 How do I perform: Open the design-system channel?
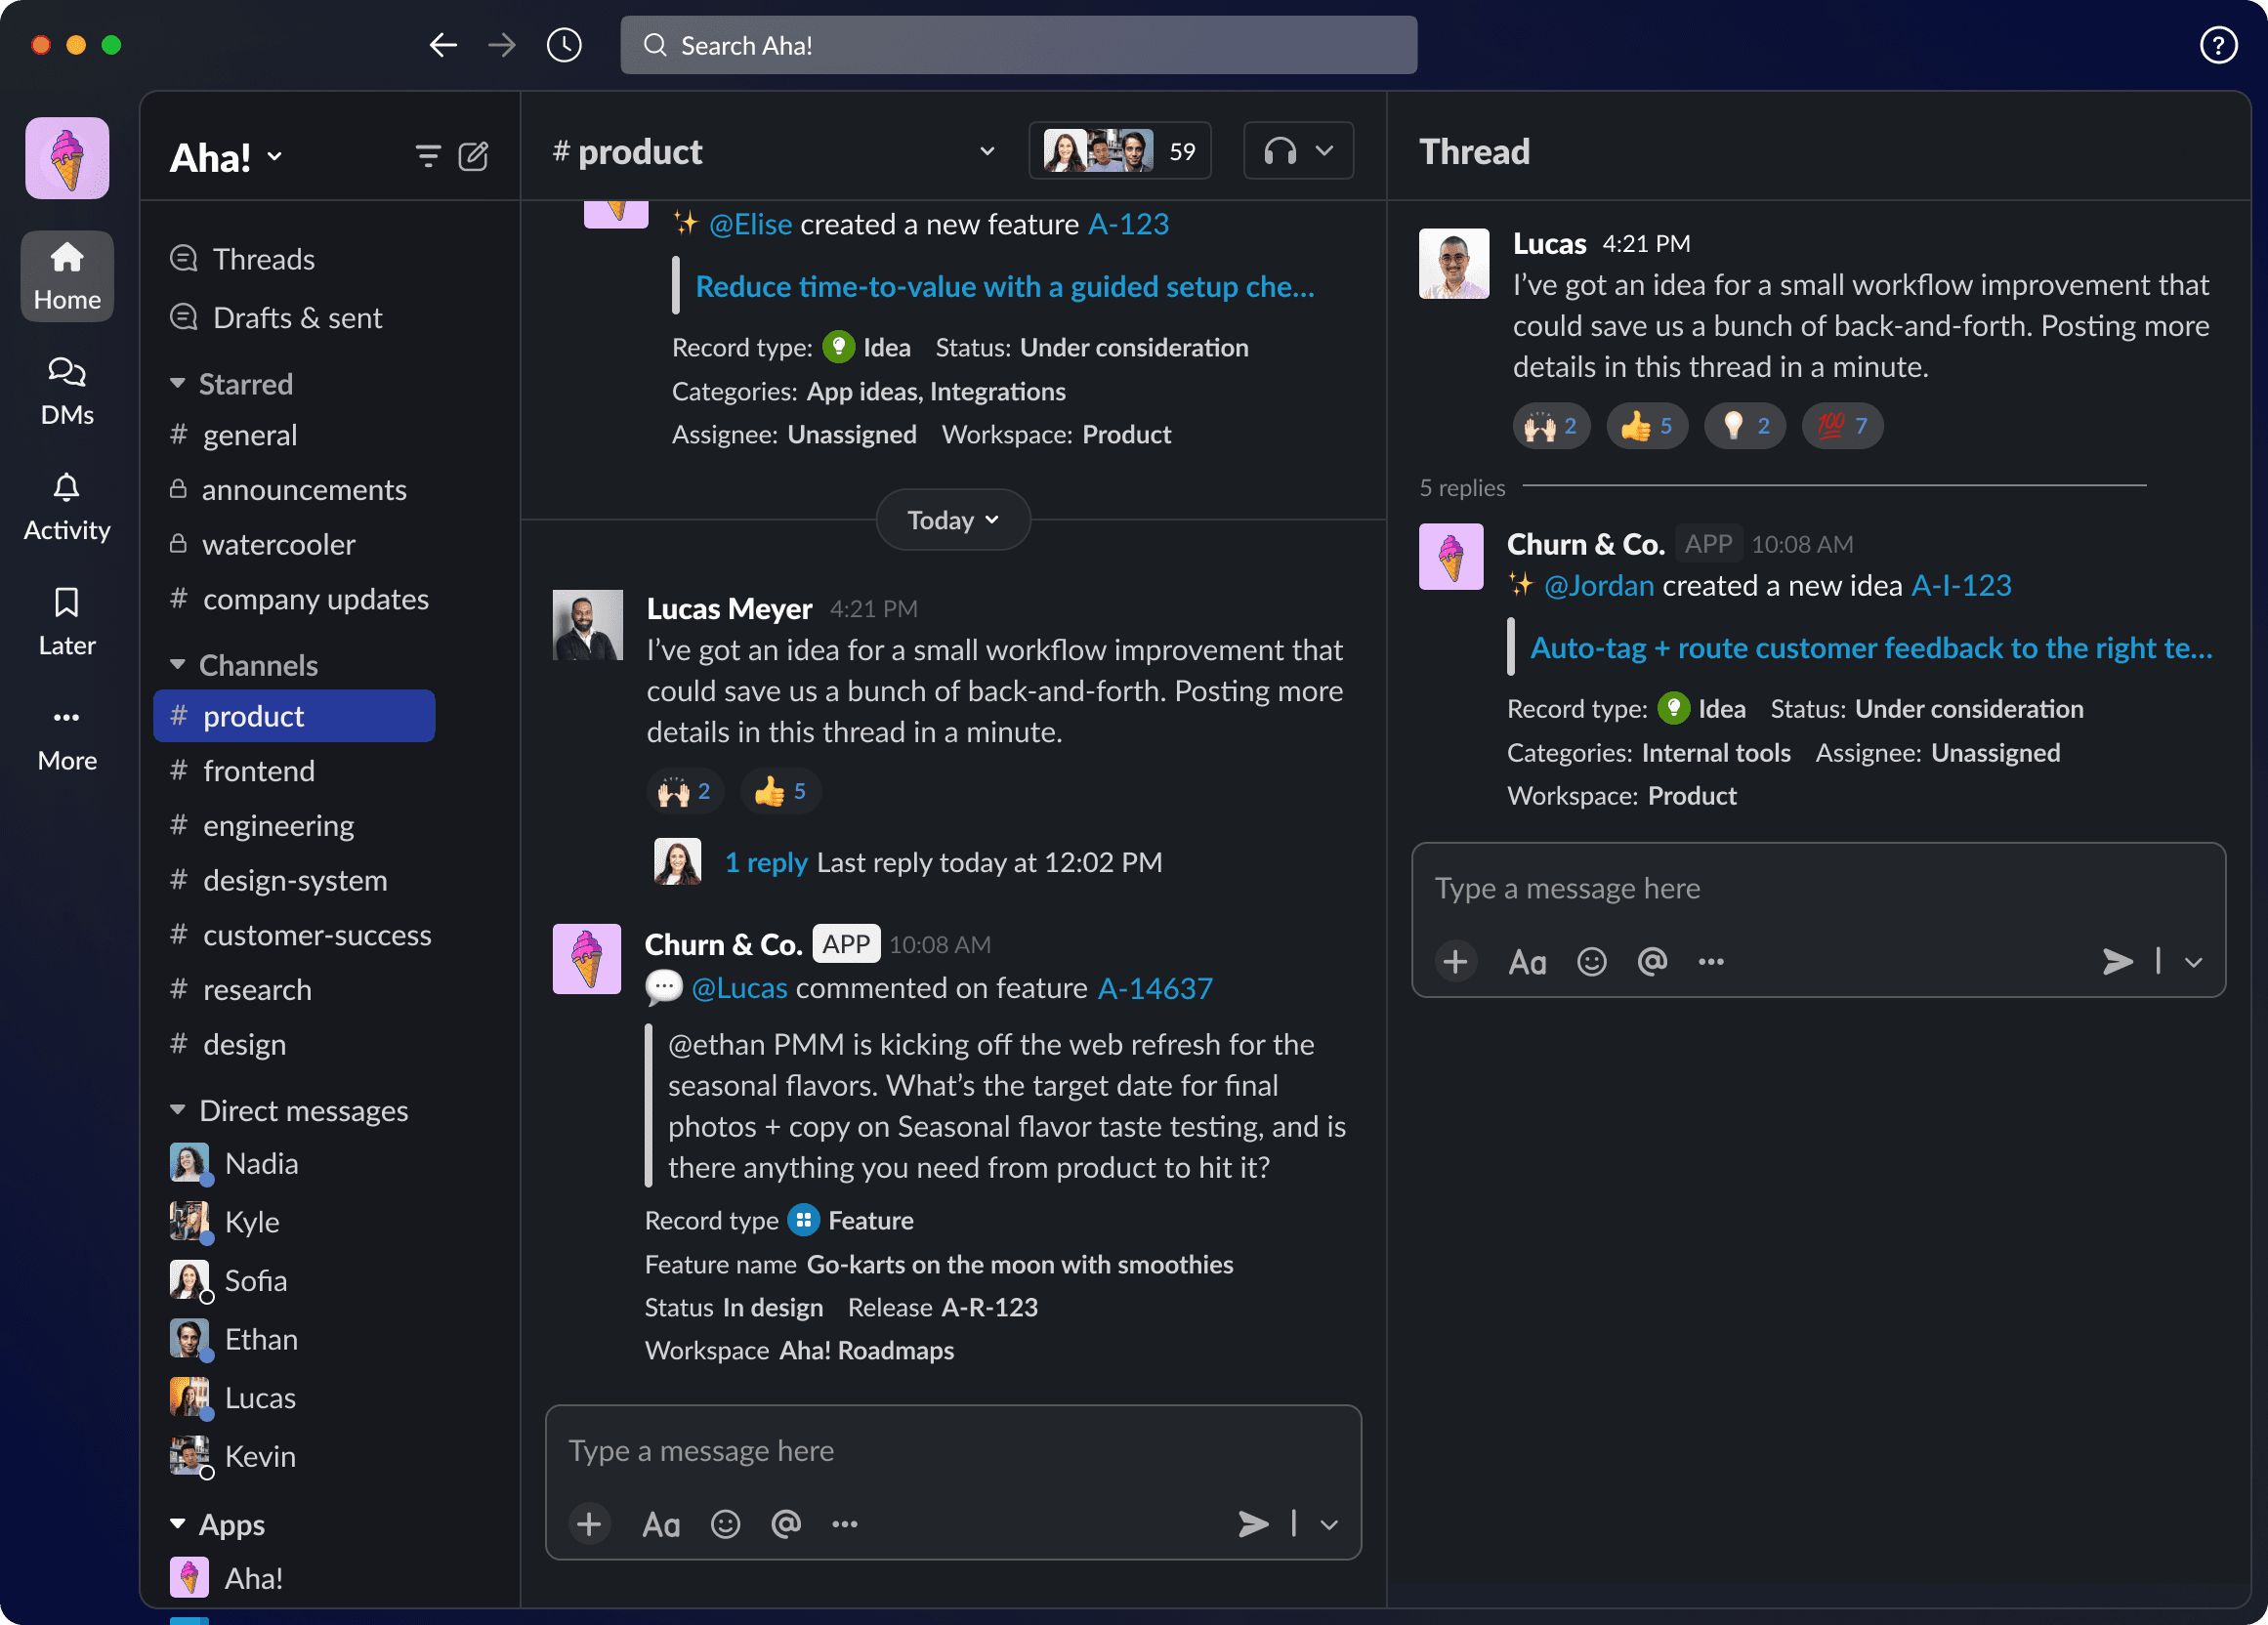click(x=294, y=880)
